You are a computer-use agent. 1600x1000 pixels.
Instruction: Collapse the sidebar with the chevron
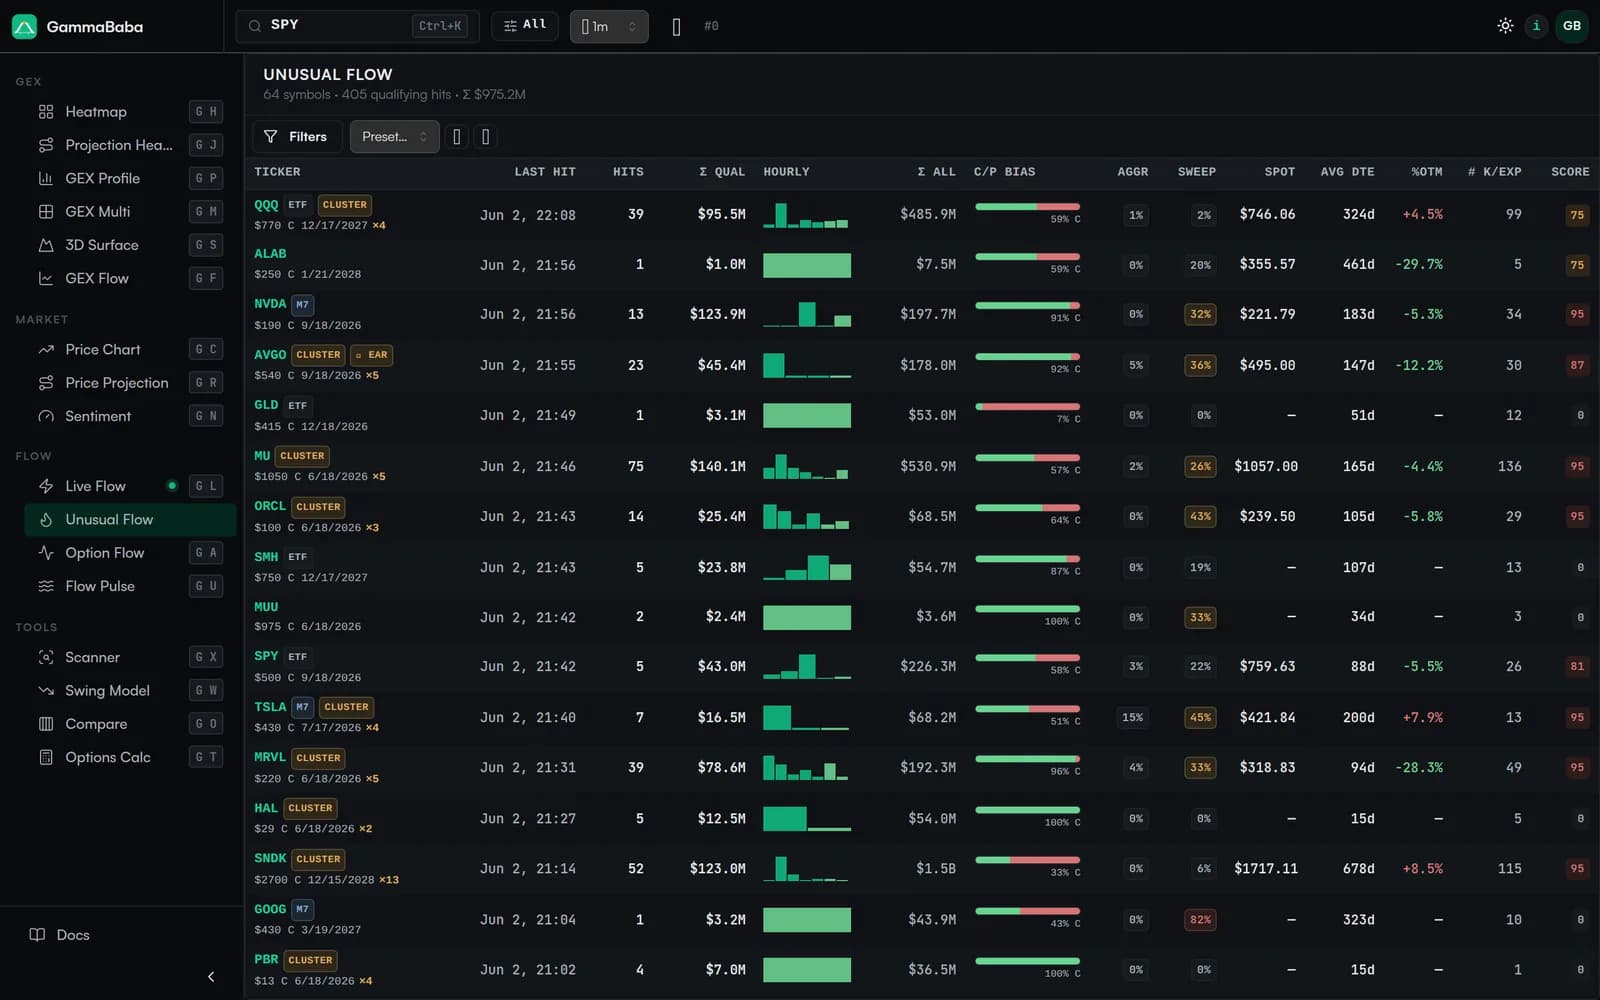click(x=211, y=977)
